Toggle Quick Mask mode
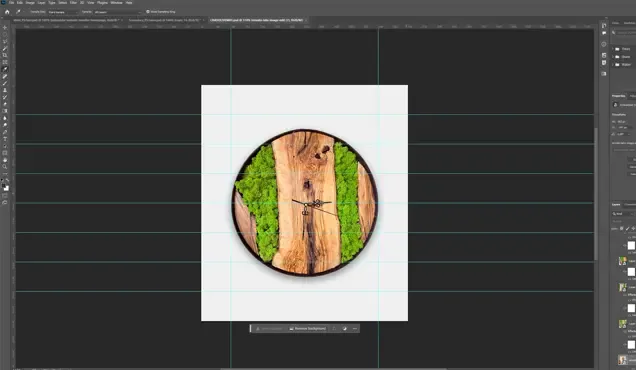The height and width of the screenshot is (370, 636). tap(5, 196)
